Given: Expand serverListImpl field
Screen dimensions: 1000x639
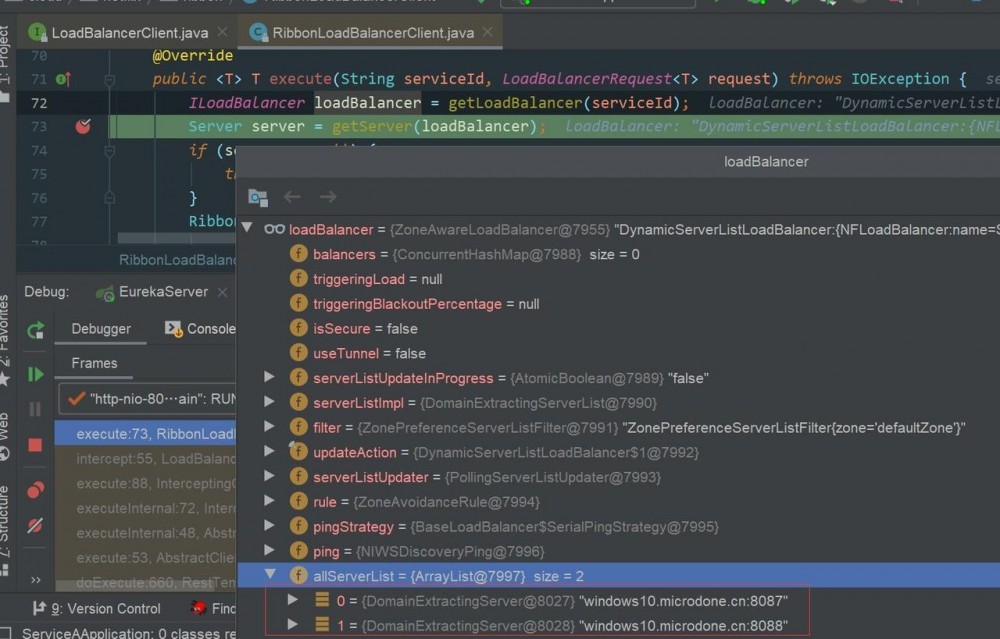Looking at the screenshot, I should 270,402.
